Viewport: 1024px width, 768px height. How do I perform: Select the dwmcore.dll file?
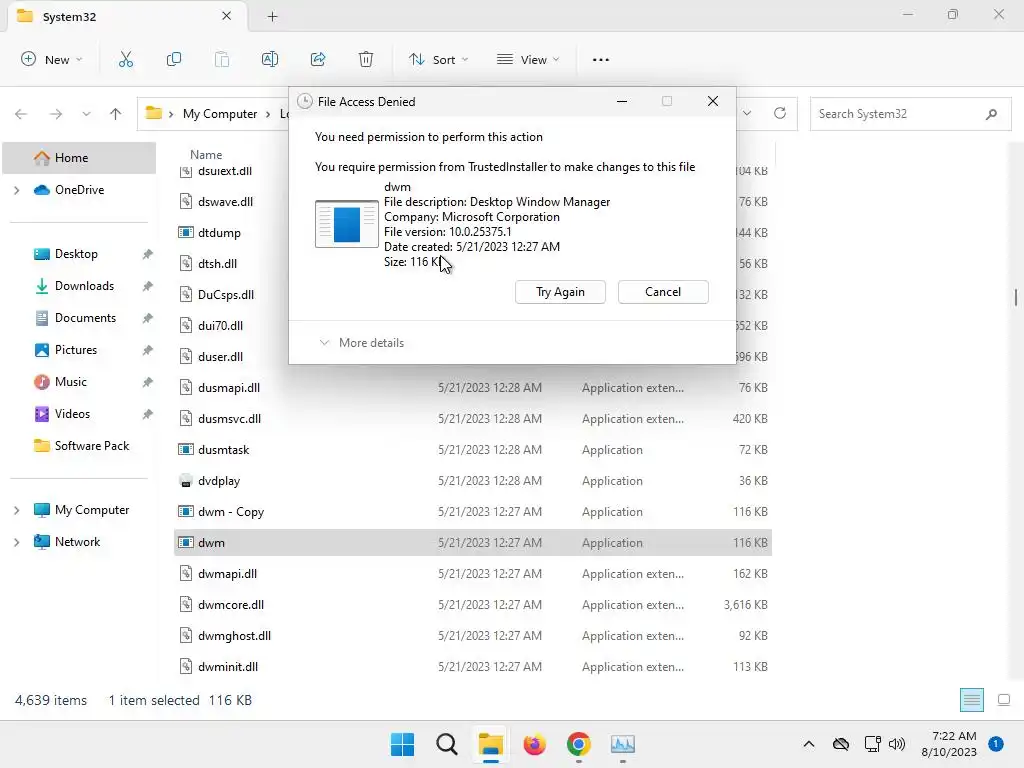[473, 605]
